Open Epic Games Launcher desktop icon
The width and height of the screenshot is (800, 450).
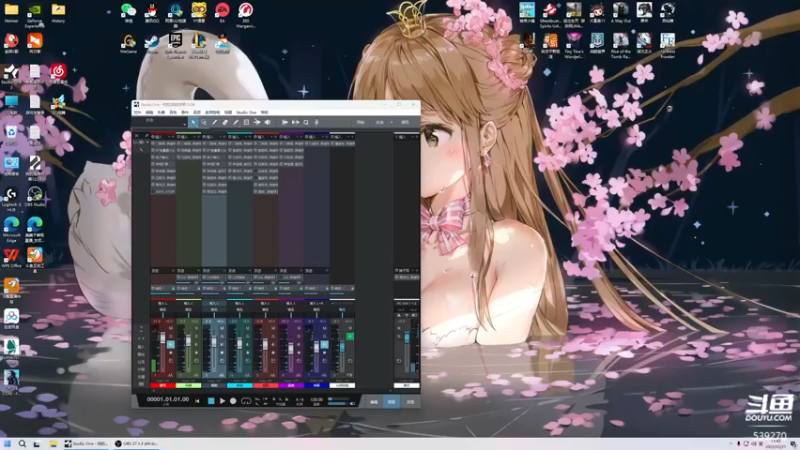point(175,45)
